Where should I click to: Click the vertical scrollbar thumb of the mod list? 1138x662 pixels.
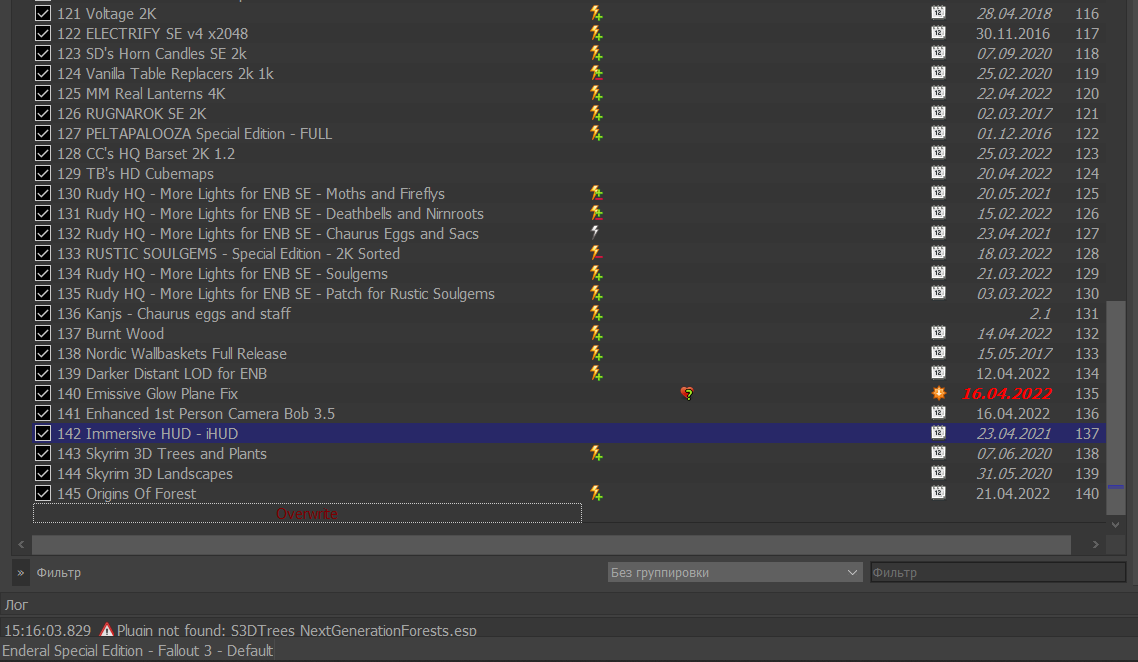coord(1116,407)
